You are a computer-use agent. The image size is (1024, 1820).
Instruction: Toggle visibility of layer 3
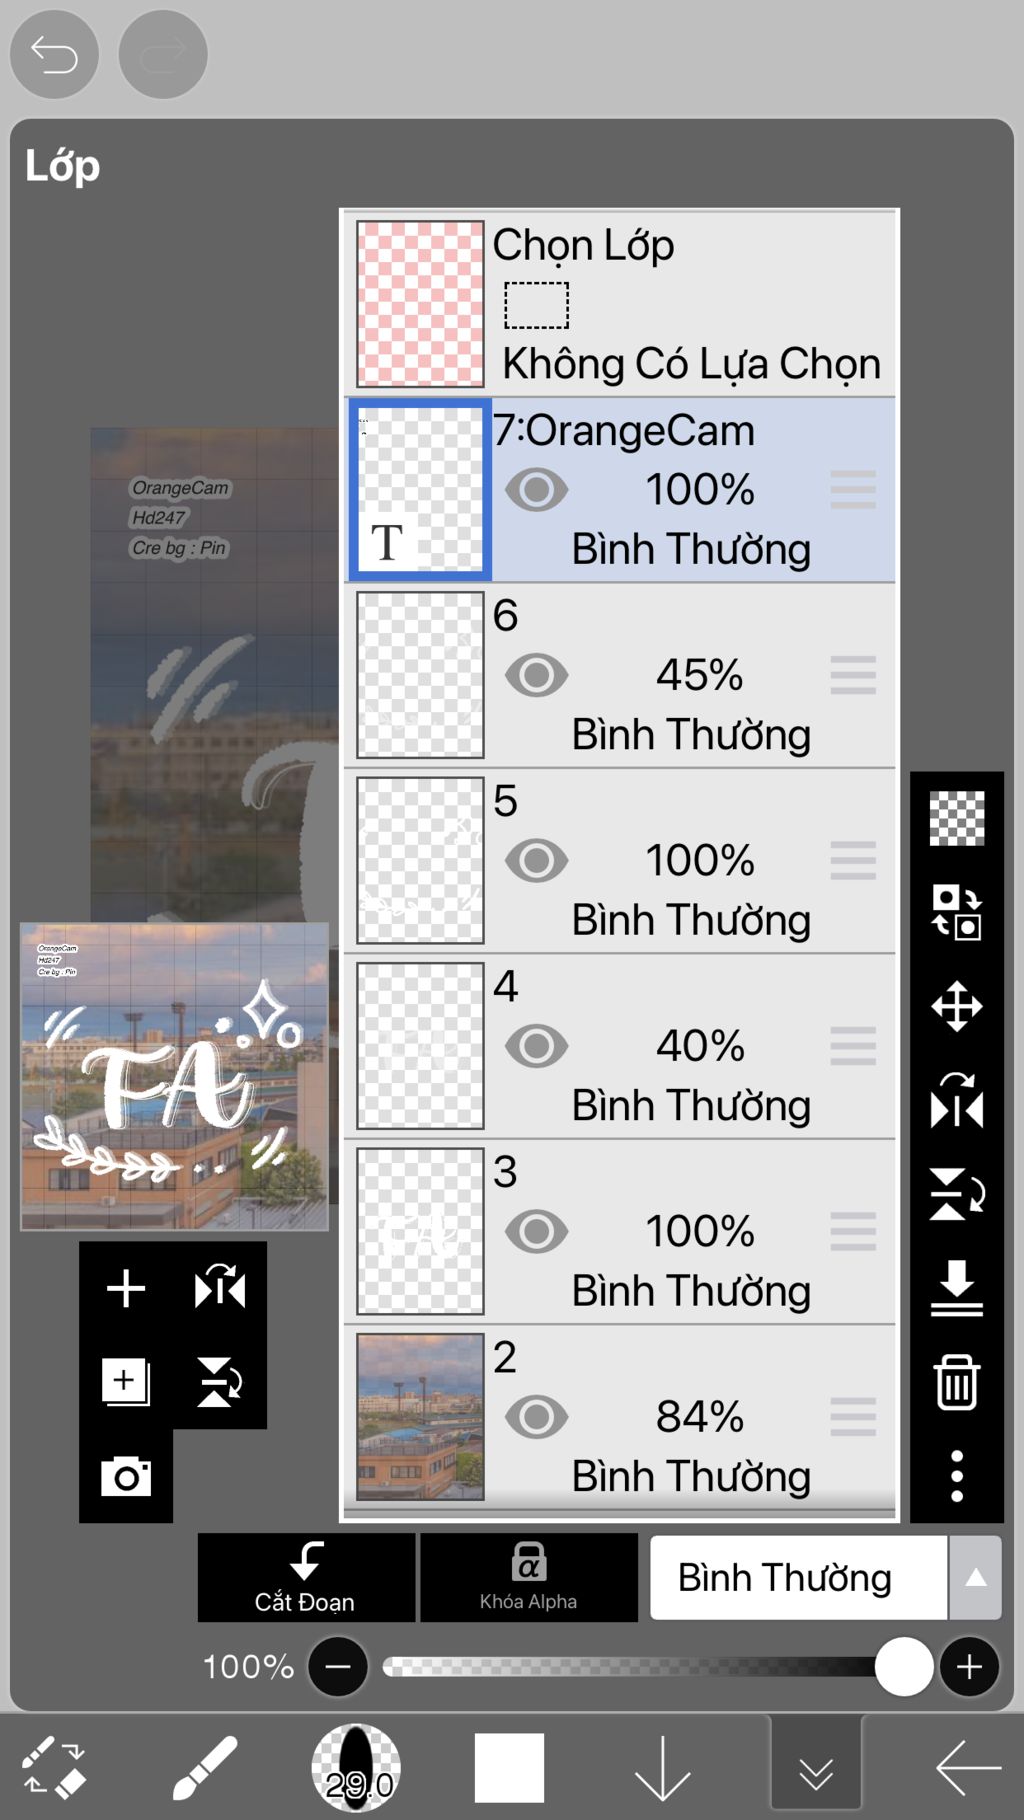point(536,1232)
